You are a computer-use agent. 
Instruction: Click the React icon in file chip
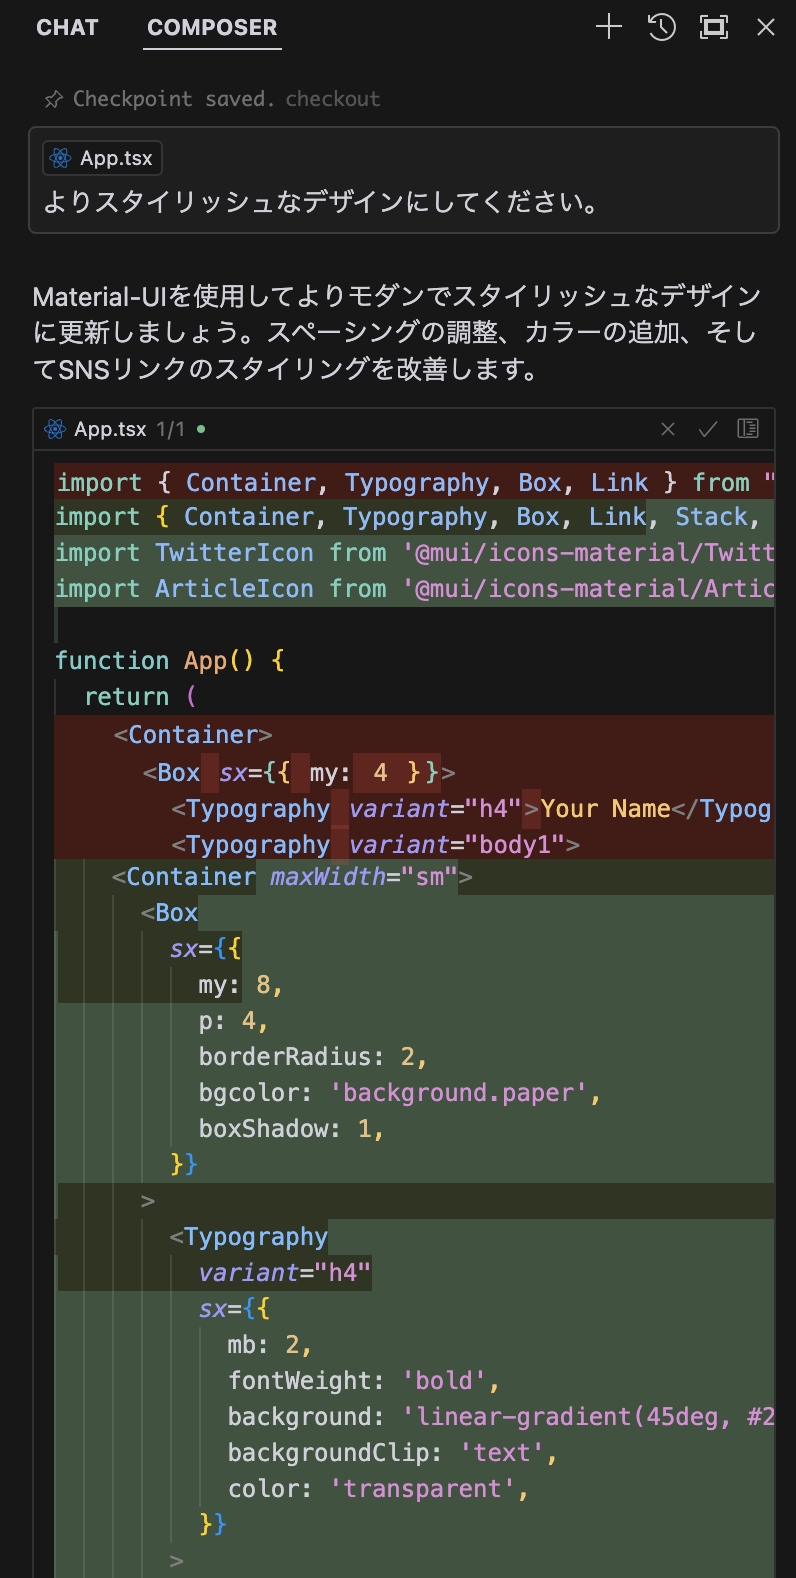click(x=61, y=158)
